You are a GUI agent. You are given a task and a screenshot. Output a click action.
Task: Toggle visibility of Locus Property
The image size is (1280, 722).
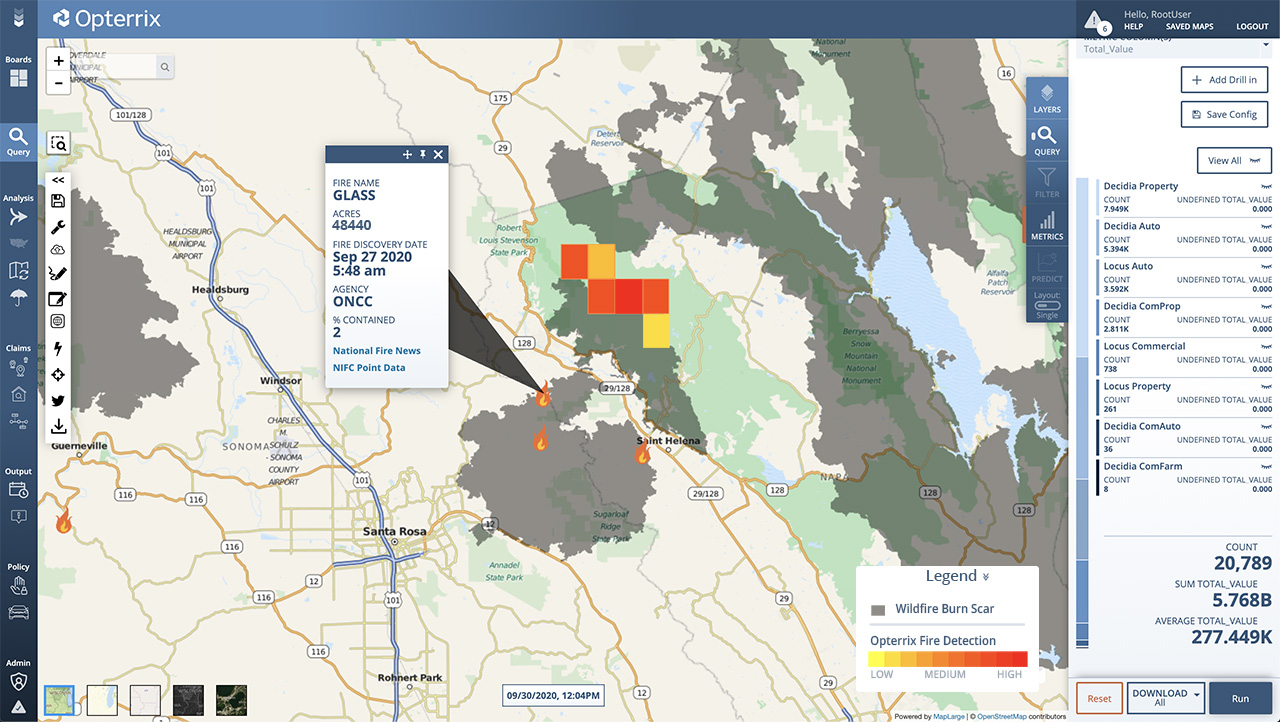(1266, 386)
